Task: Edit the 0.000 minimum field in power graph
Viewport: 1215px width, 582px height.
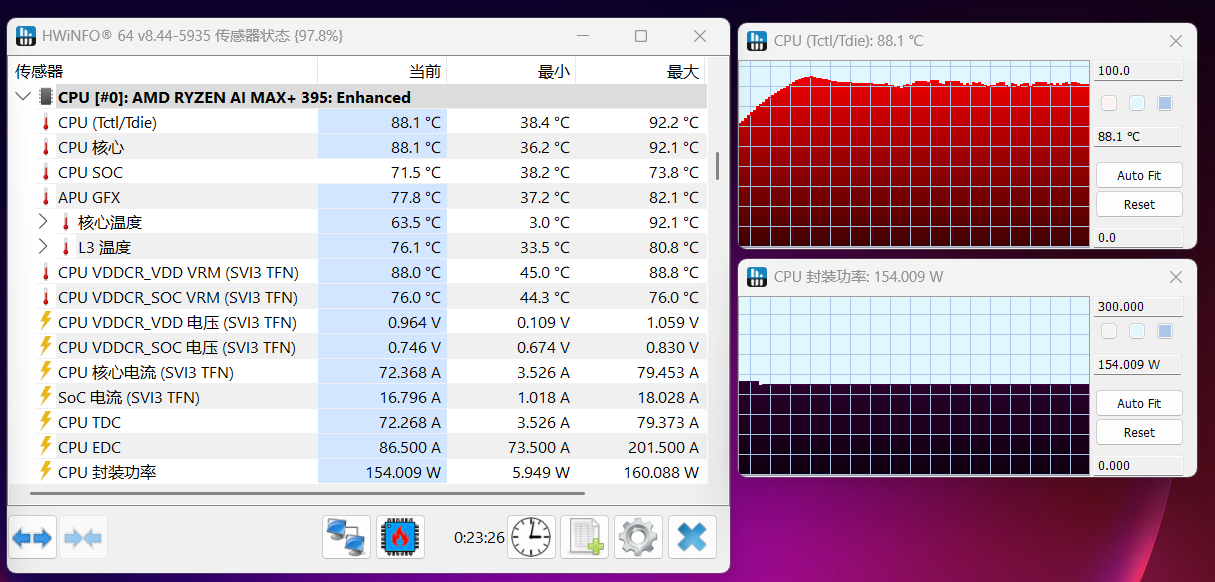Action: pos(1138,465)
